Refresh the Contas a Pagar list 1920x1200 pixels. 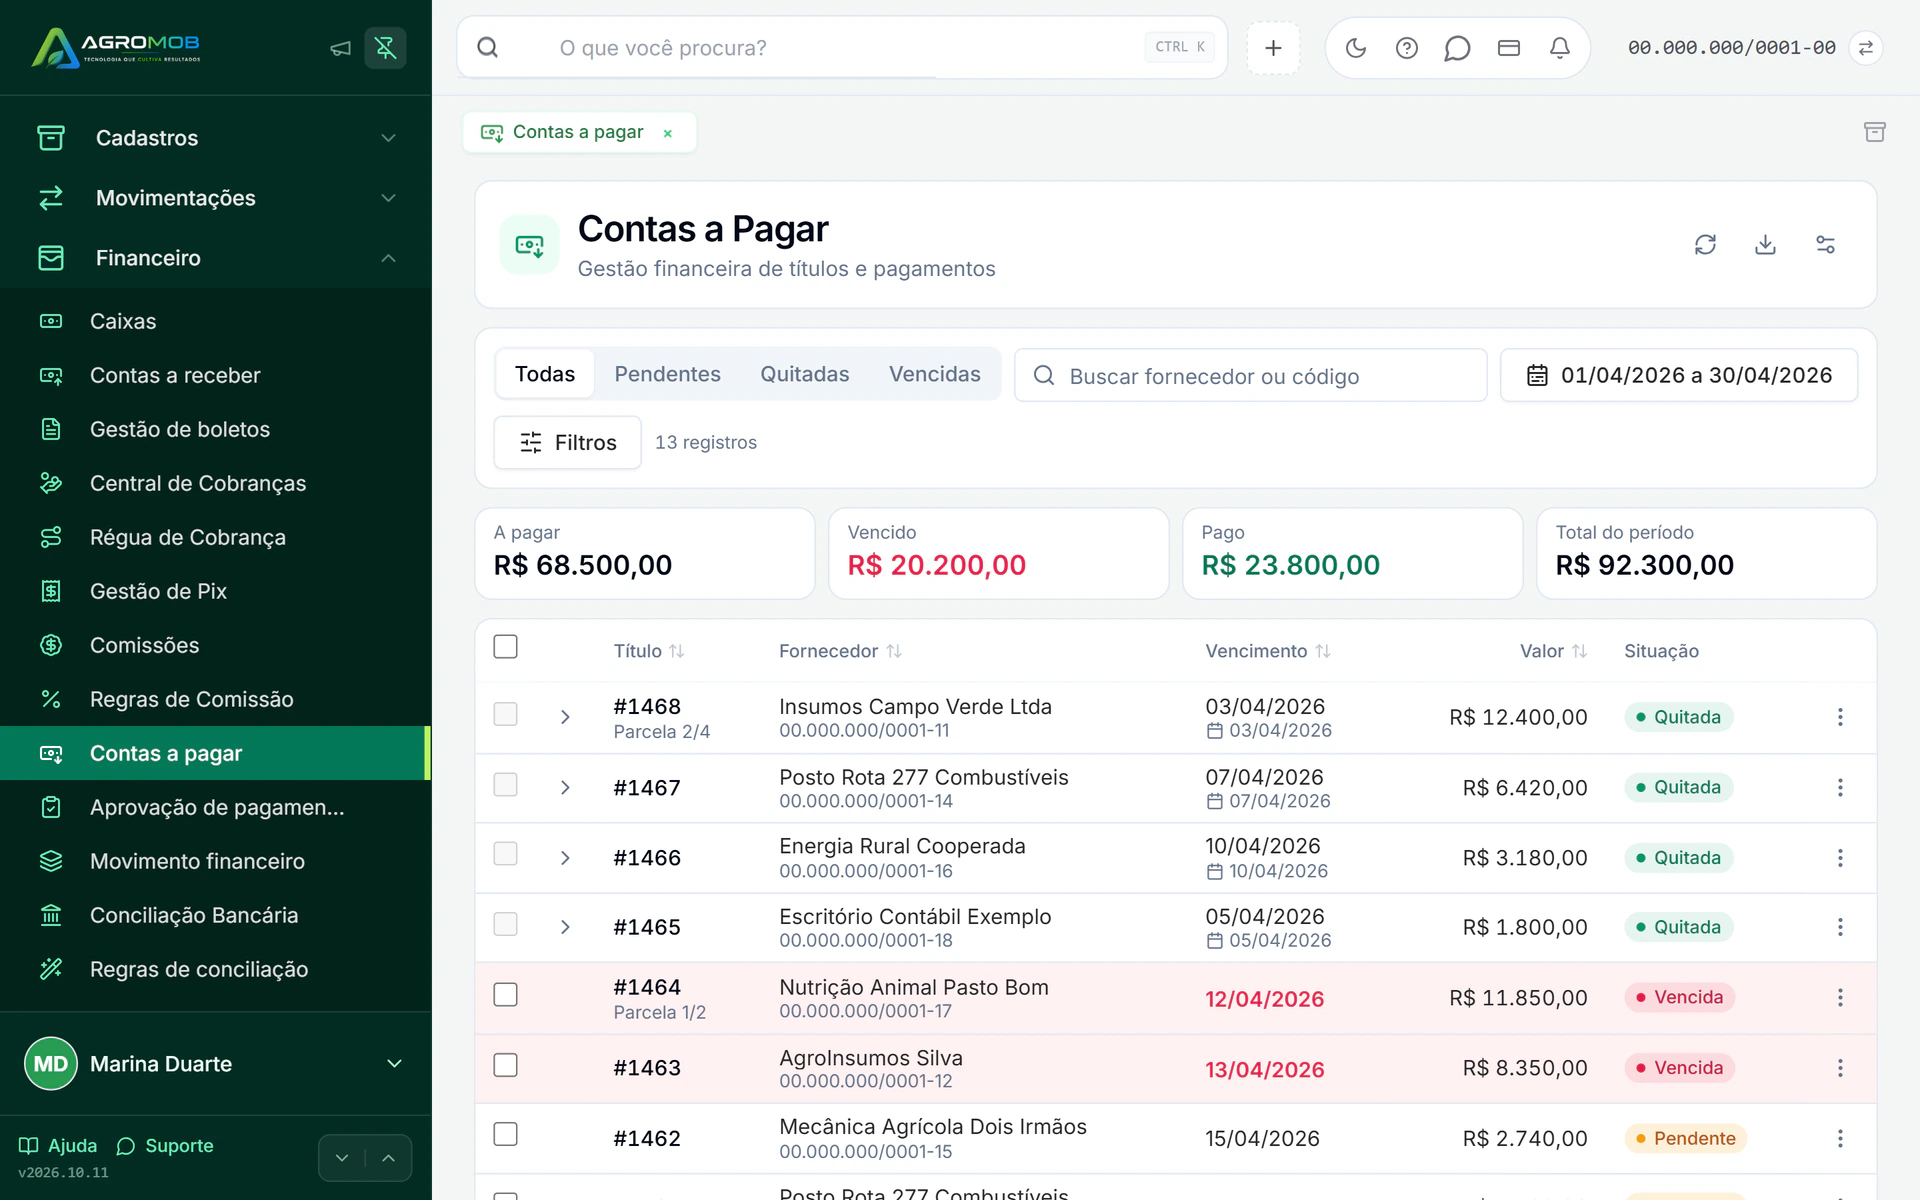(x=1706, y=245)
